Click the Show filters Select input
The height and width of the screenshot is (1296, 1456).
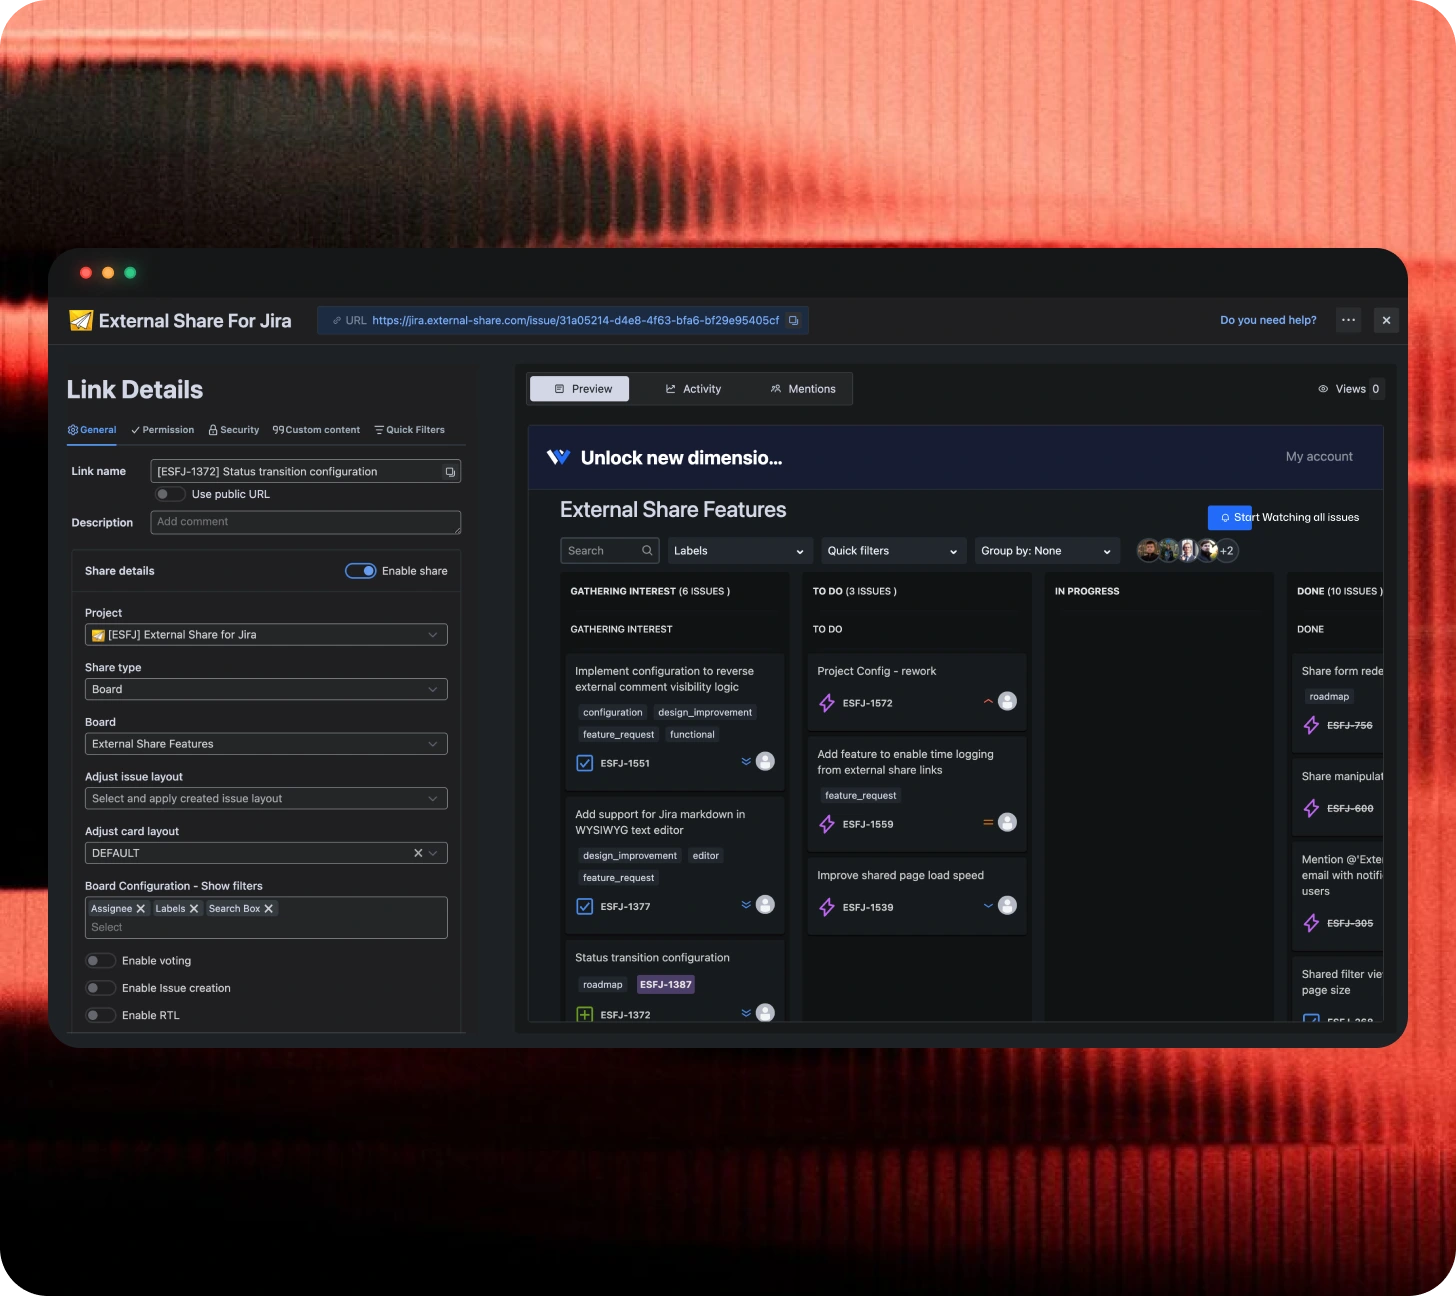pyautogui.click(x=266, y=928)
